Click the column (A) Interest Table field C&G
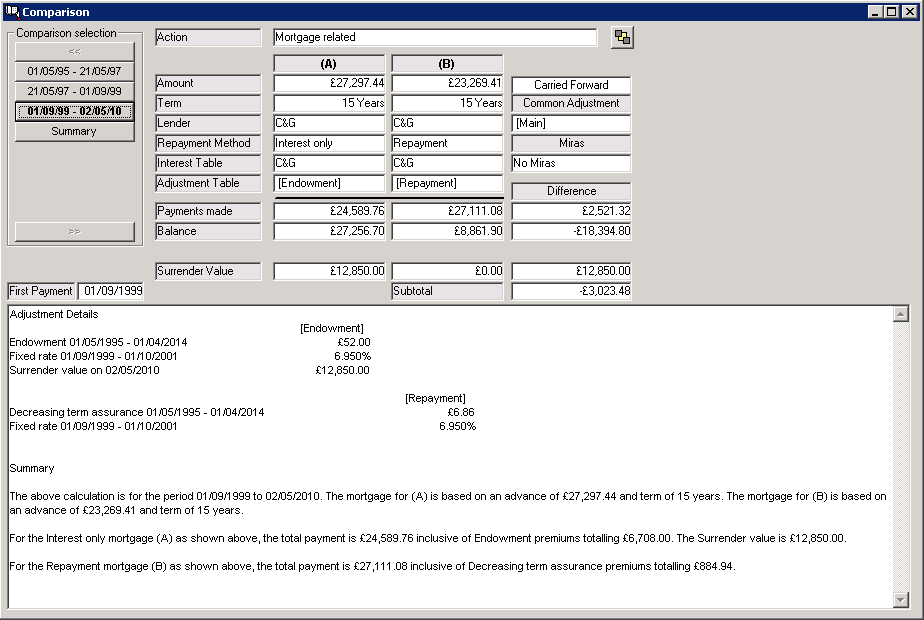The height and width of the screenshot is (620, 924). pos(329,163)
